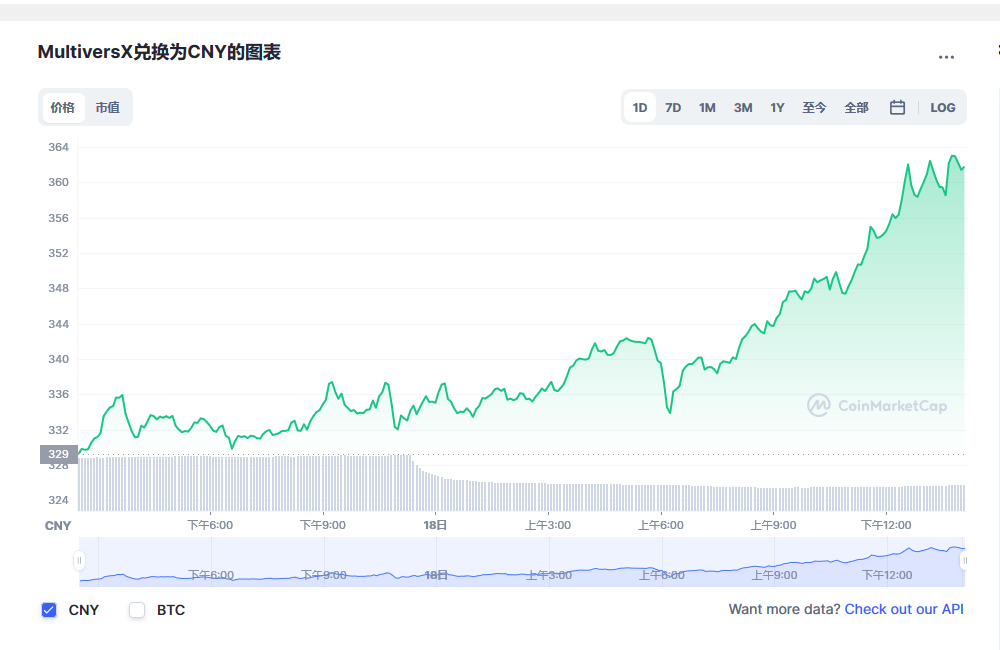Grab the right range slider handle
This screenshot has height=650, width=1000.
point(964,561)
